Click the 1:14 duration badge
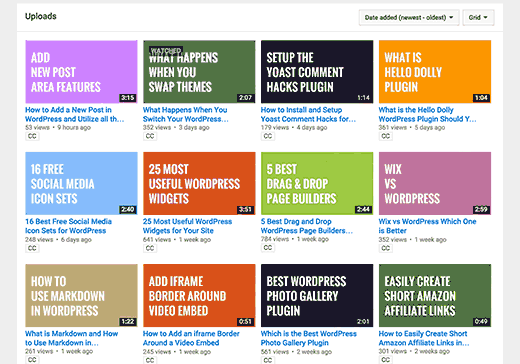 (363, 98)
